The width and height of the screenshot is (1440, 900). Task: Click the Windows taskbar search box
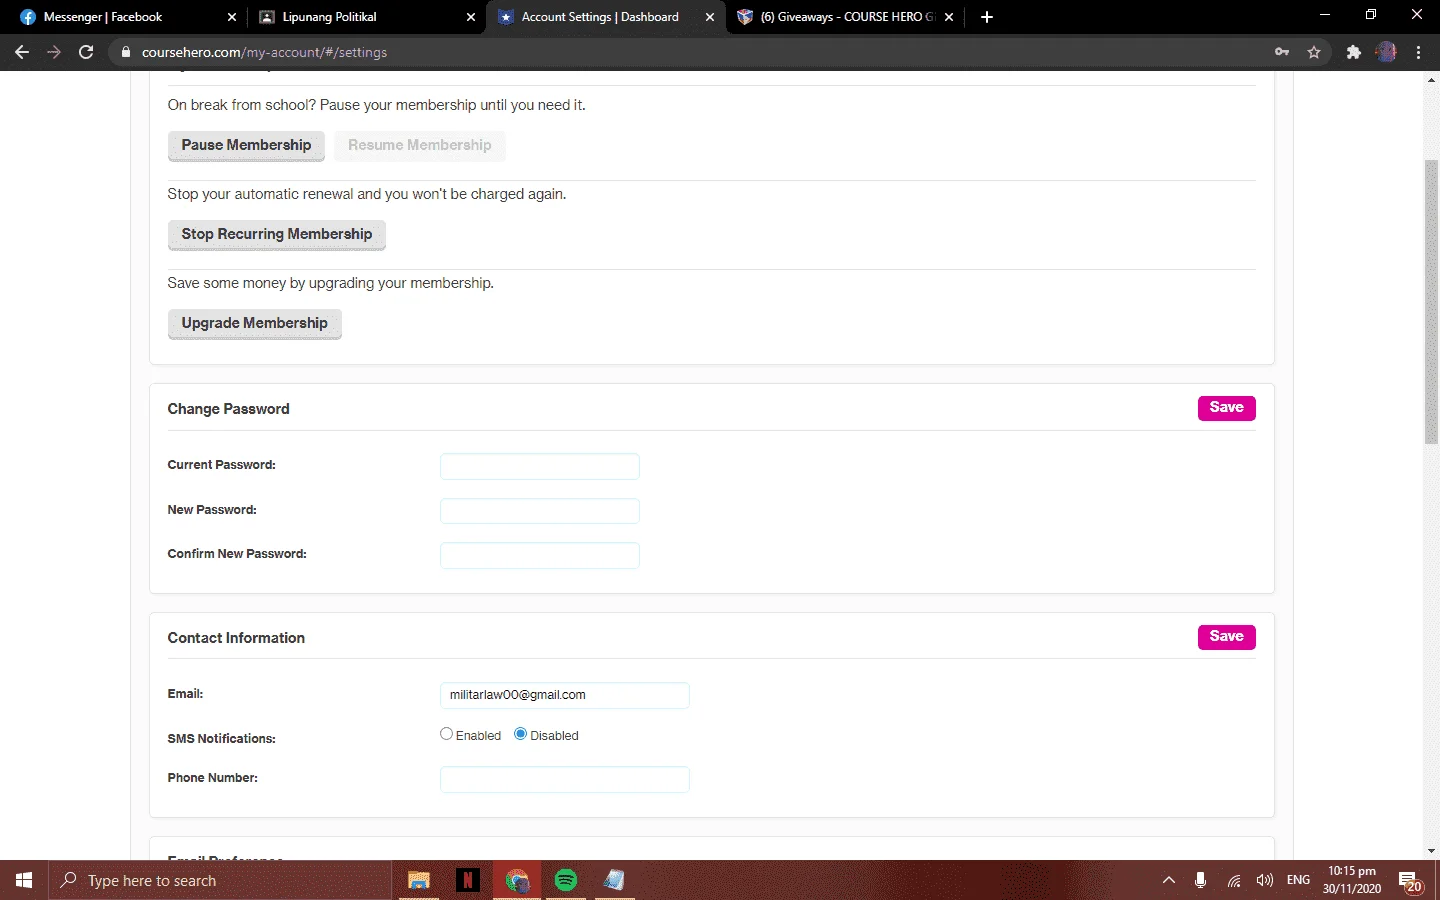click(220, 880)
